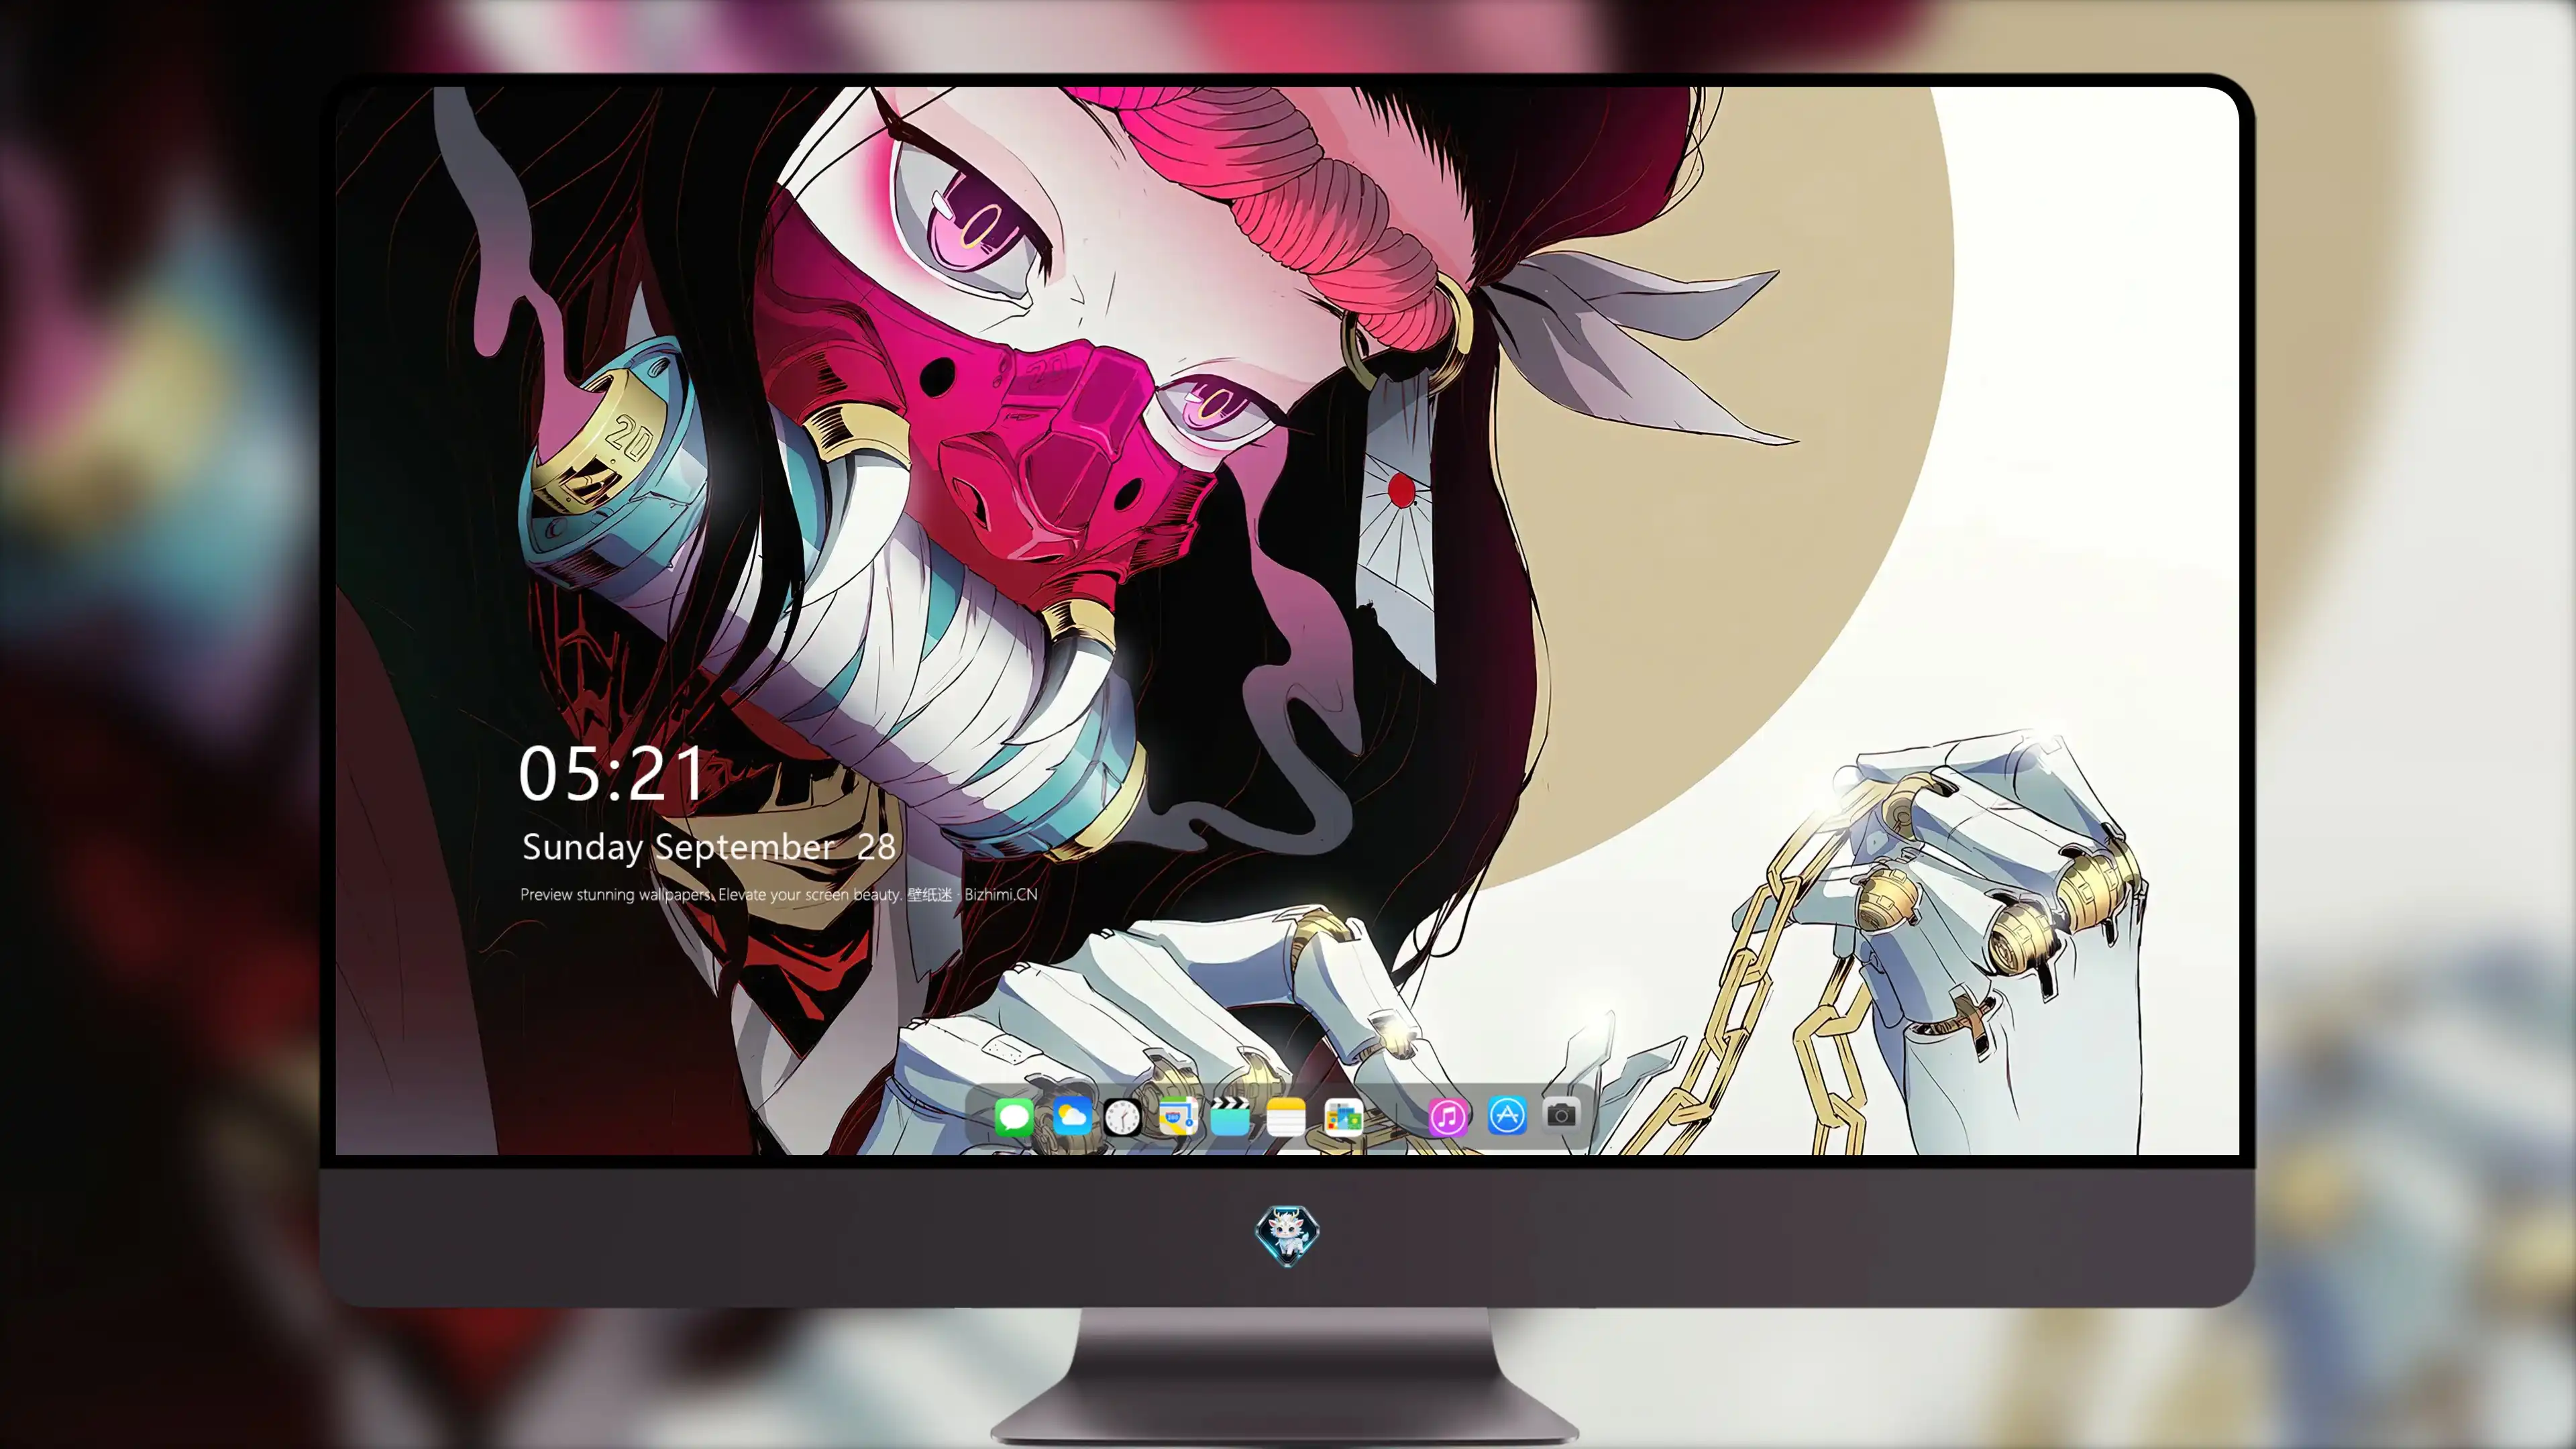Image resolution: width=2576 pixels, height=1449 pixels.
Task: Open the photo collage app in the dock
Action: coord(1343,1116)
